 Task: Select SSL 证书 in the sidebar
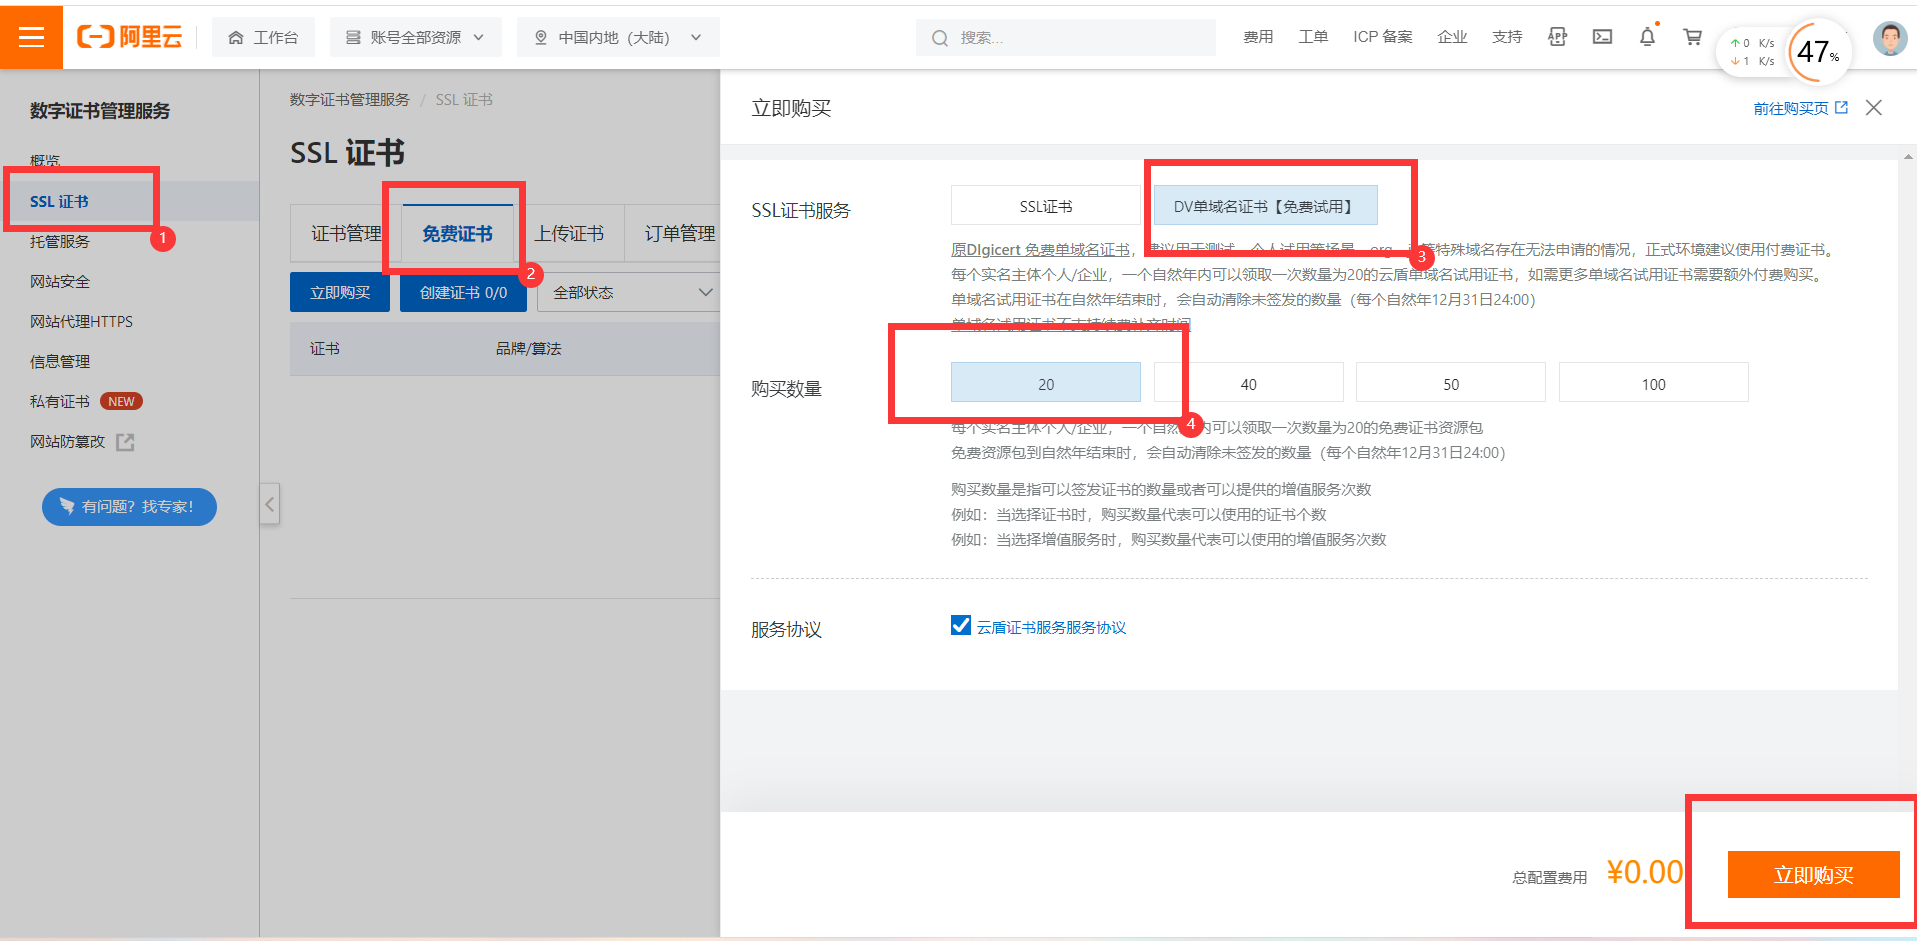pyautogui.click(x=59, y=201)
